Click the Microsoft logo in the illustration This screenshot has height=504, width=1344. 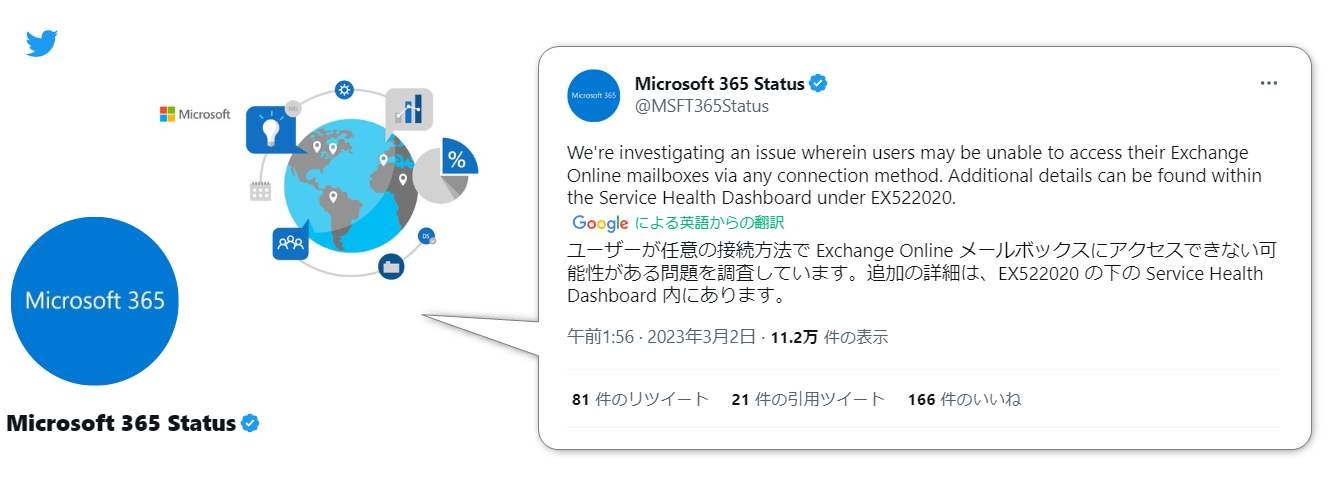195,115
